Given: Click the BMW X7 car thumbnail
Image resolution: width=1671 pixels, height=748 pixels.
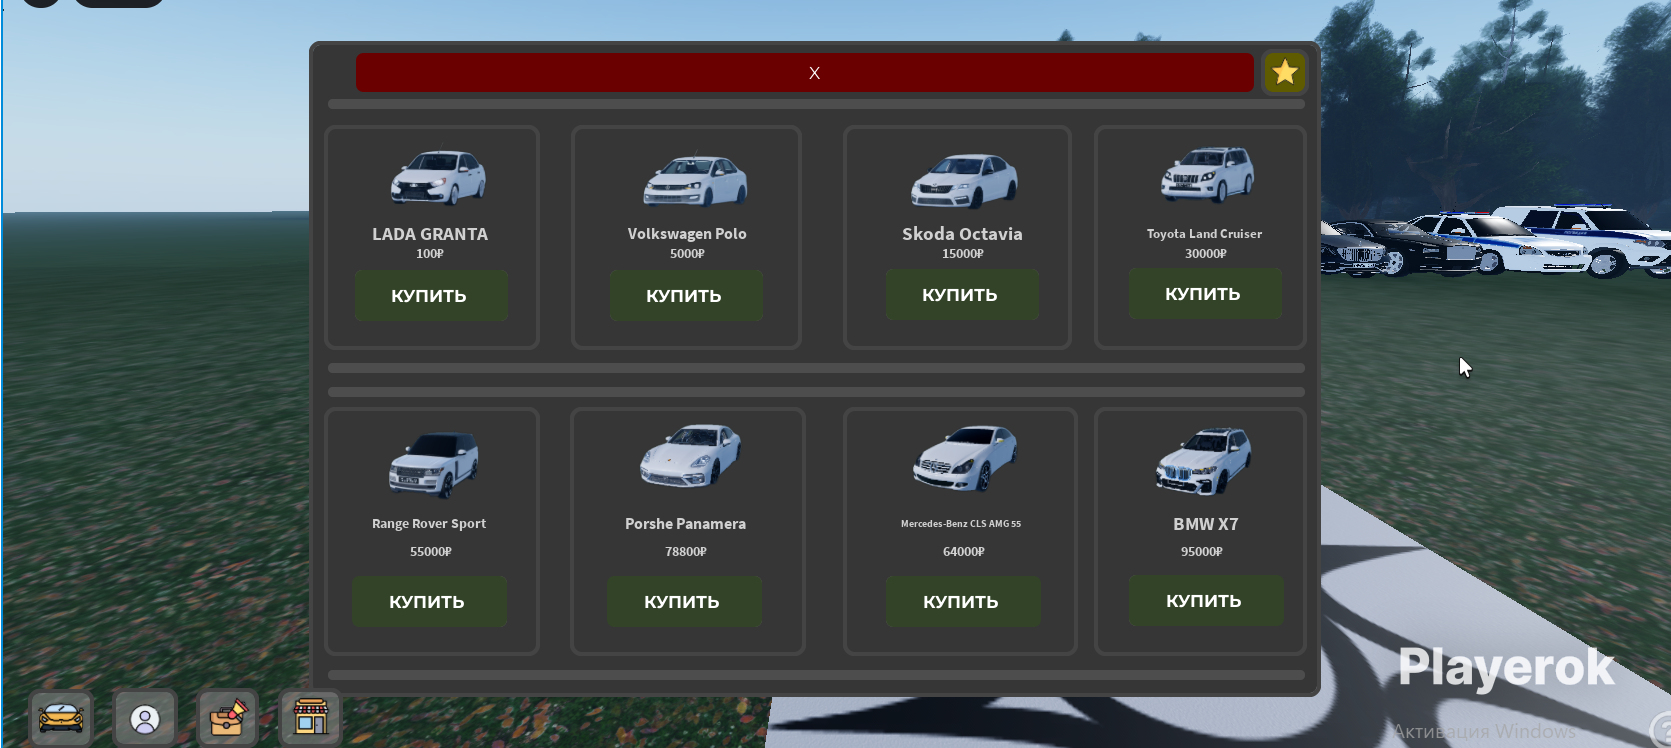Looking at the screenshot, I should pos(1204,460).
